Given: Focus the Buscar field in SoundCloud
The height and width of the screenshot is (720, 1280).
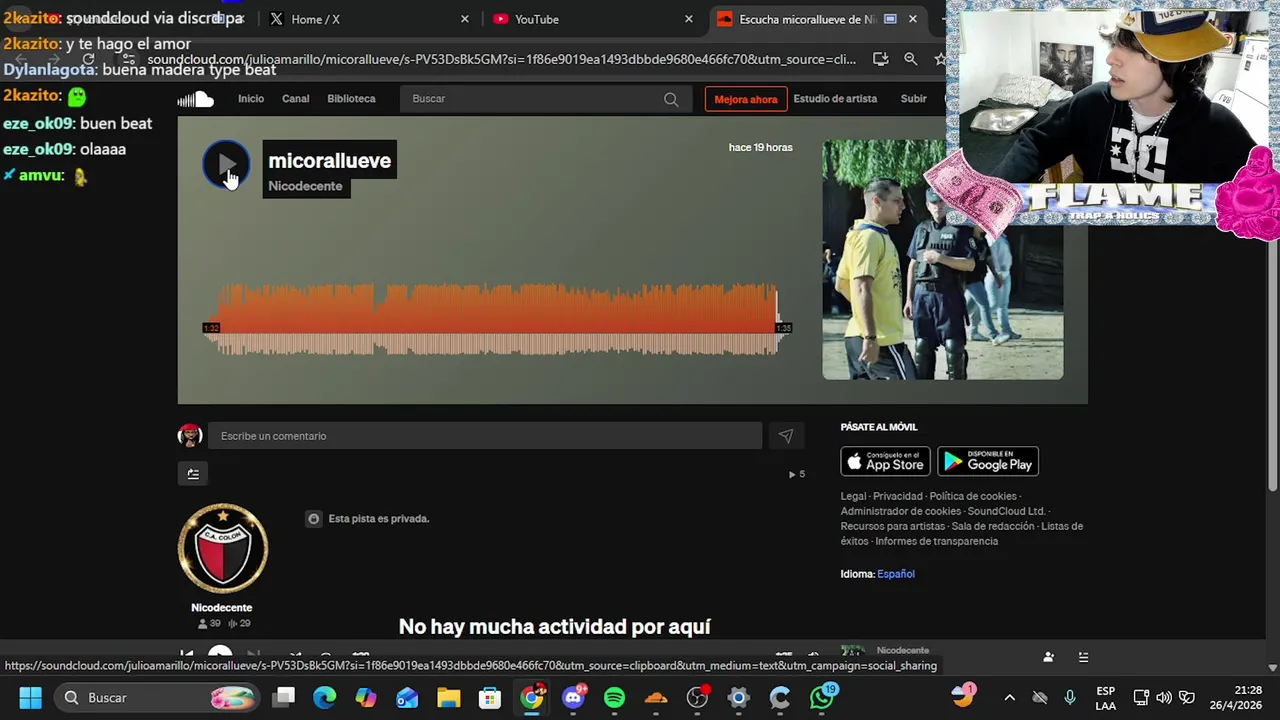Looking at the screenshot, I should click(545, 99).
